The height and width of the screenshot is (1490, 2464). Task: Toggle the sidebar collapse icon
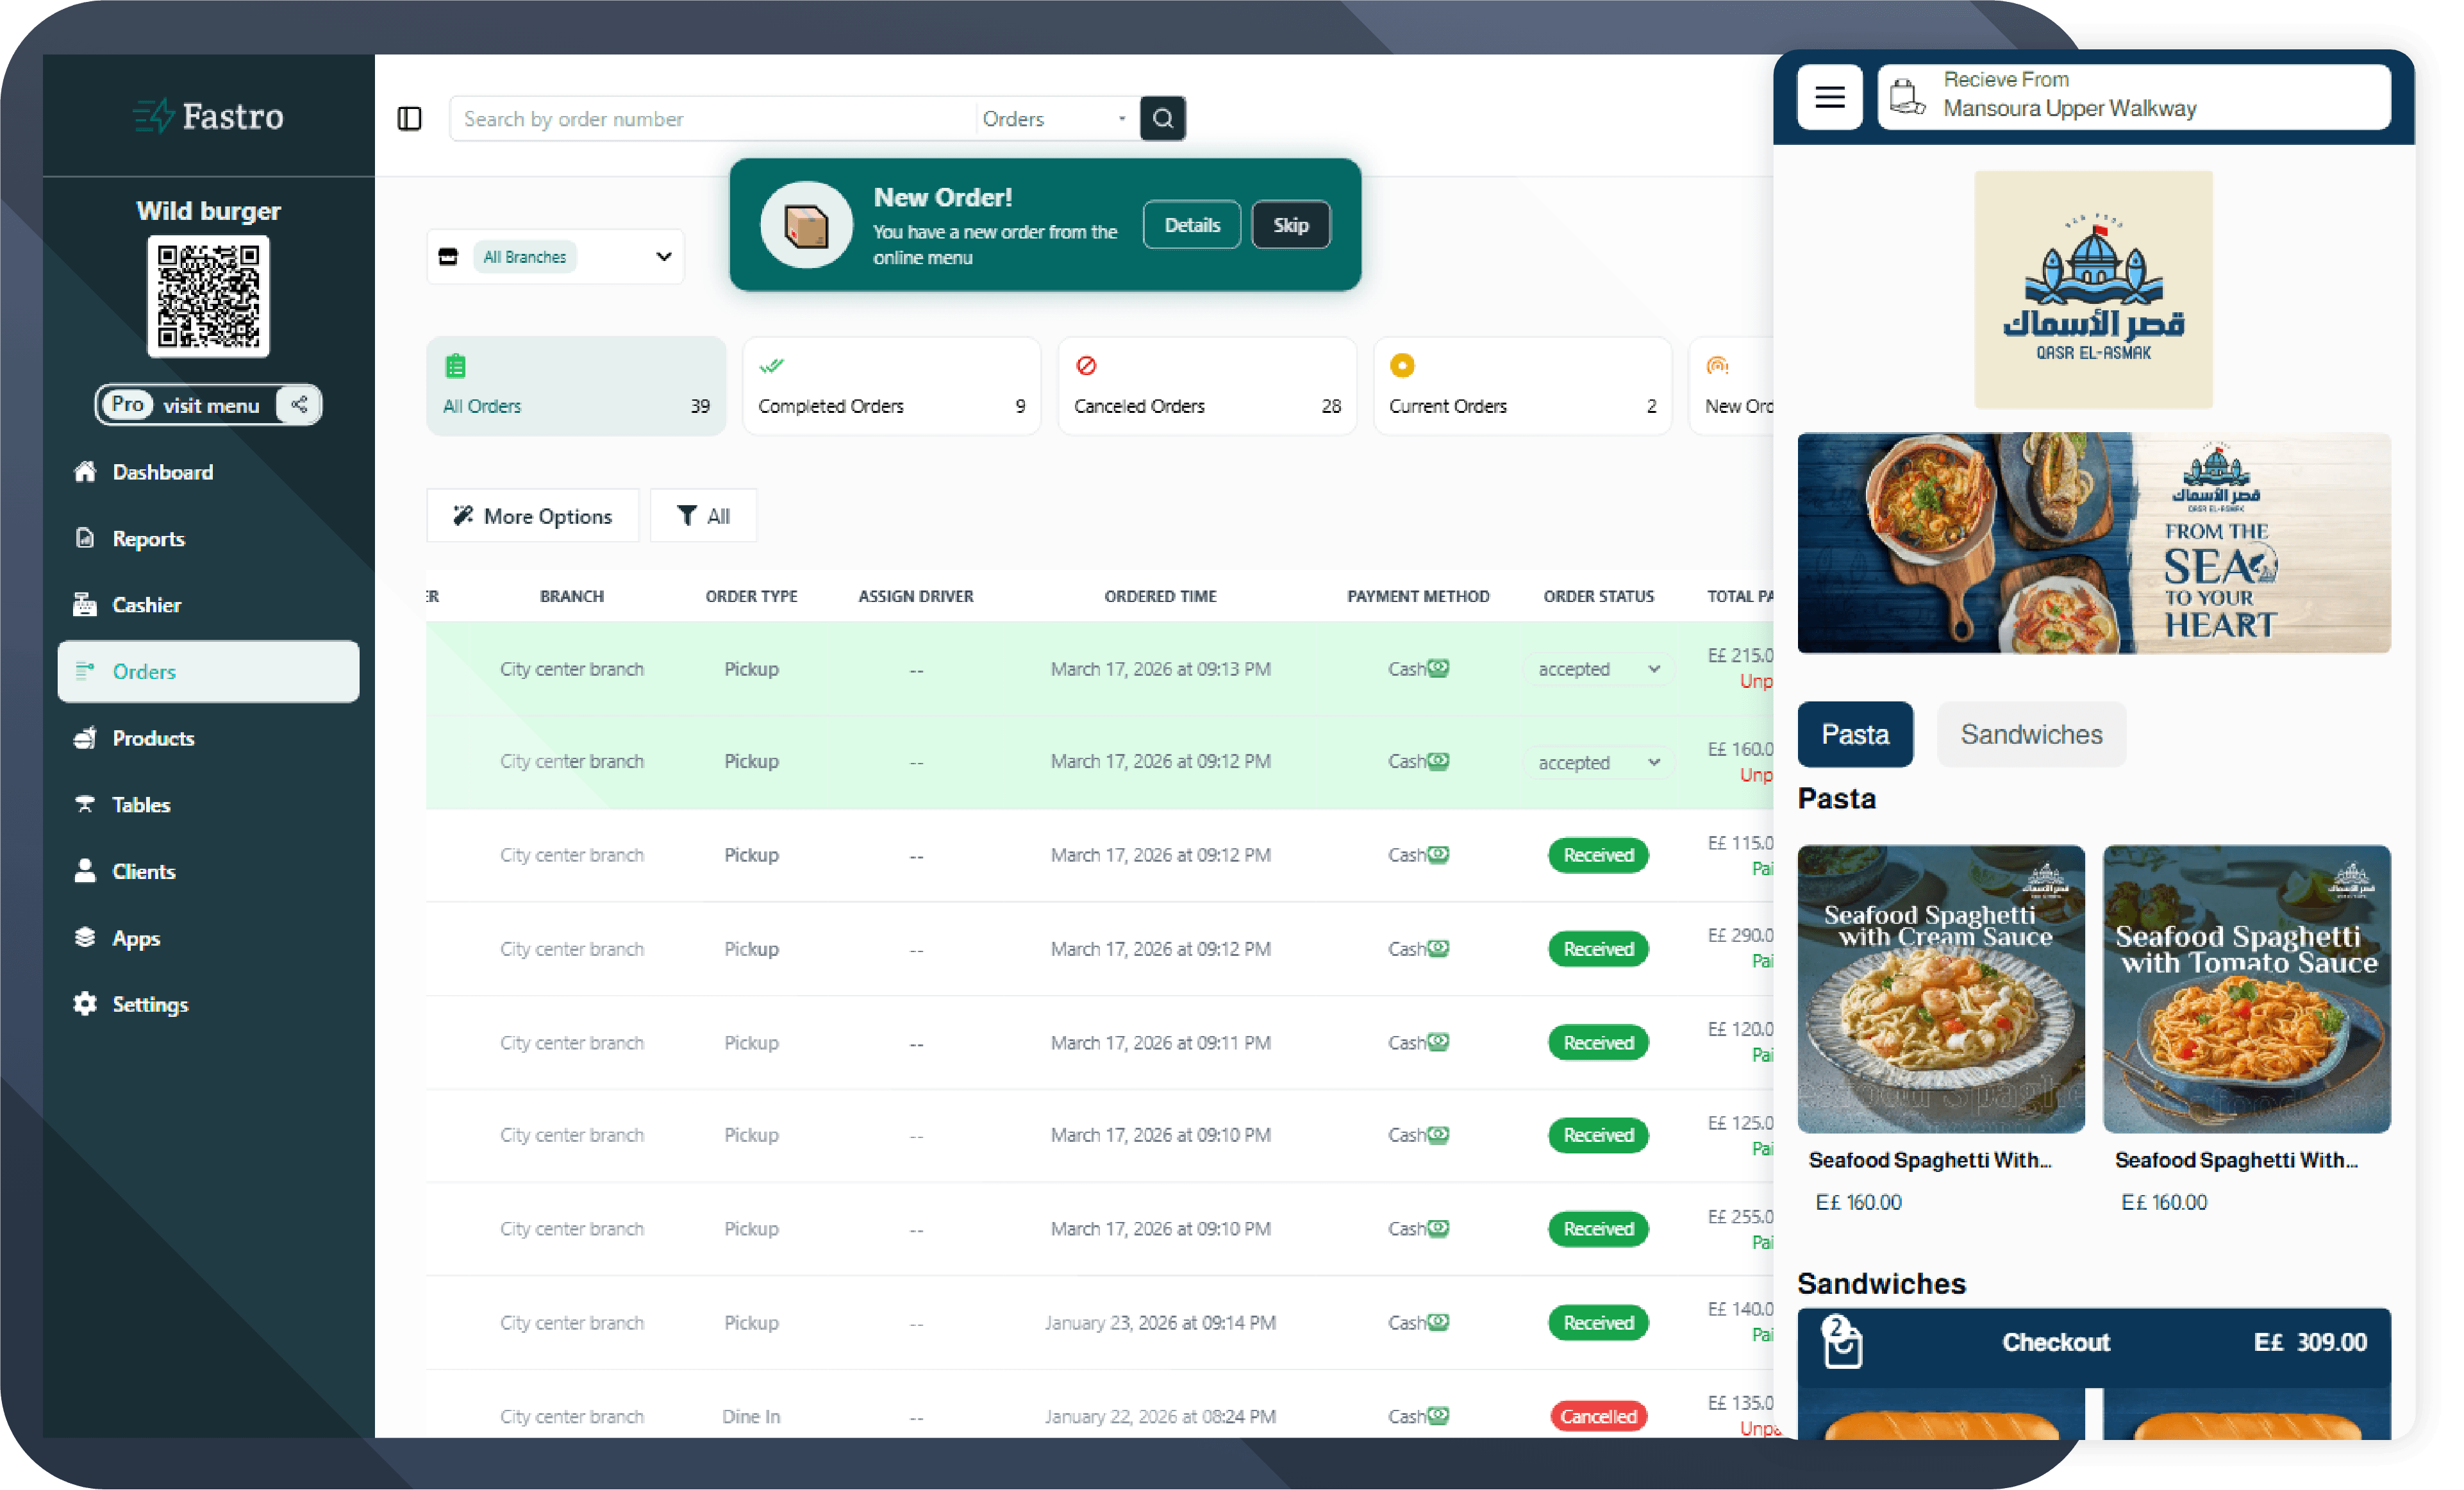click(x=409, y=119)
